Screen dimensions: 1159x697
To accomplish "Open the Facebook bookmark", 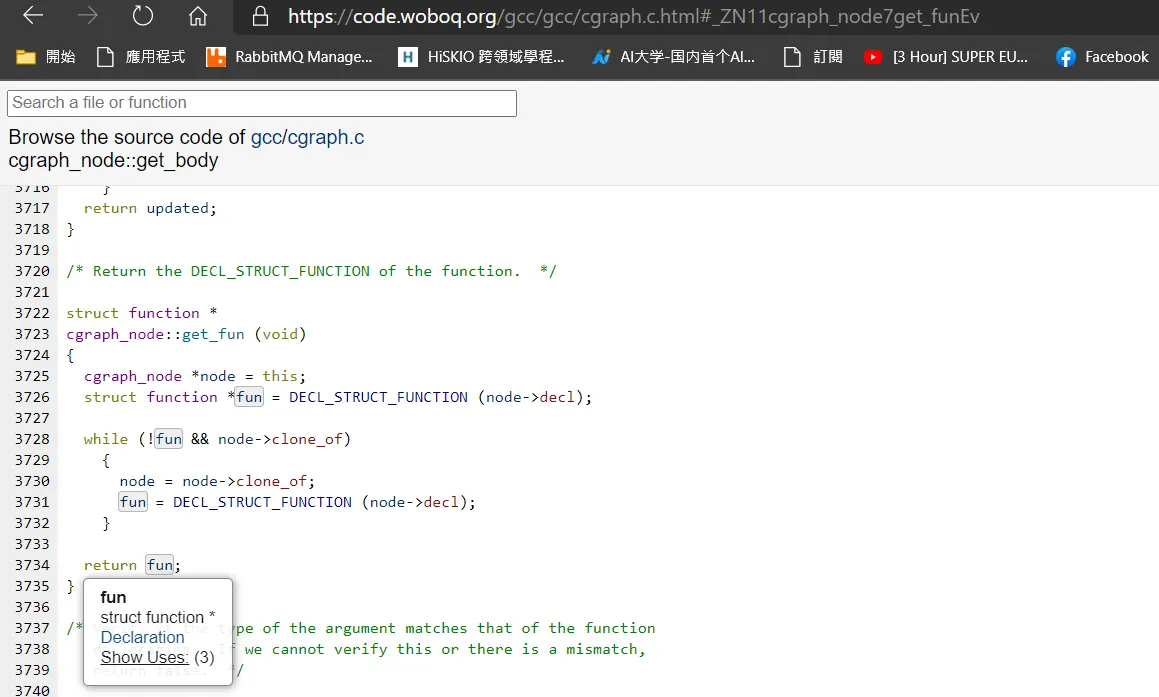I will (1102, 57).
